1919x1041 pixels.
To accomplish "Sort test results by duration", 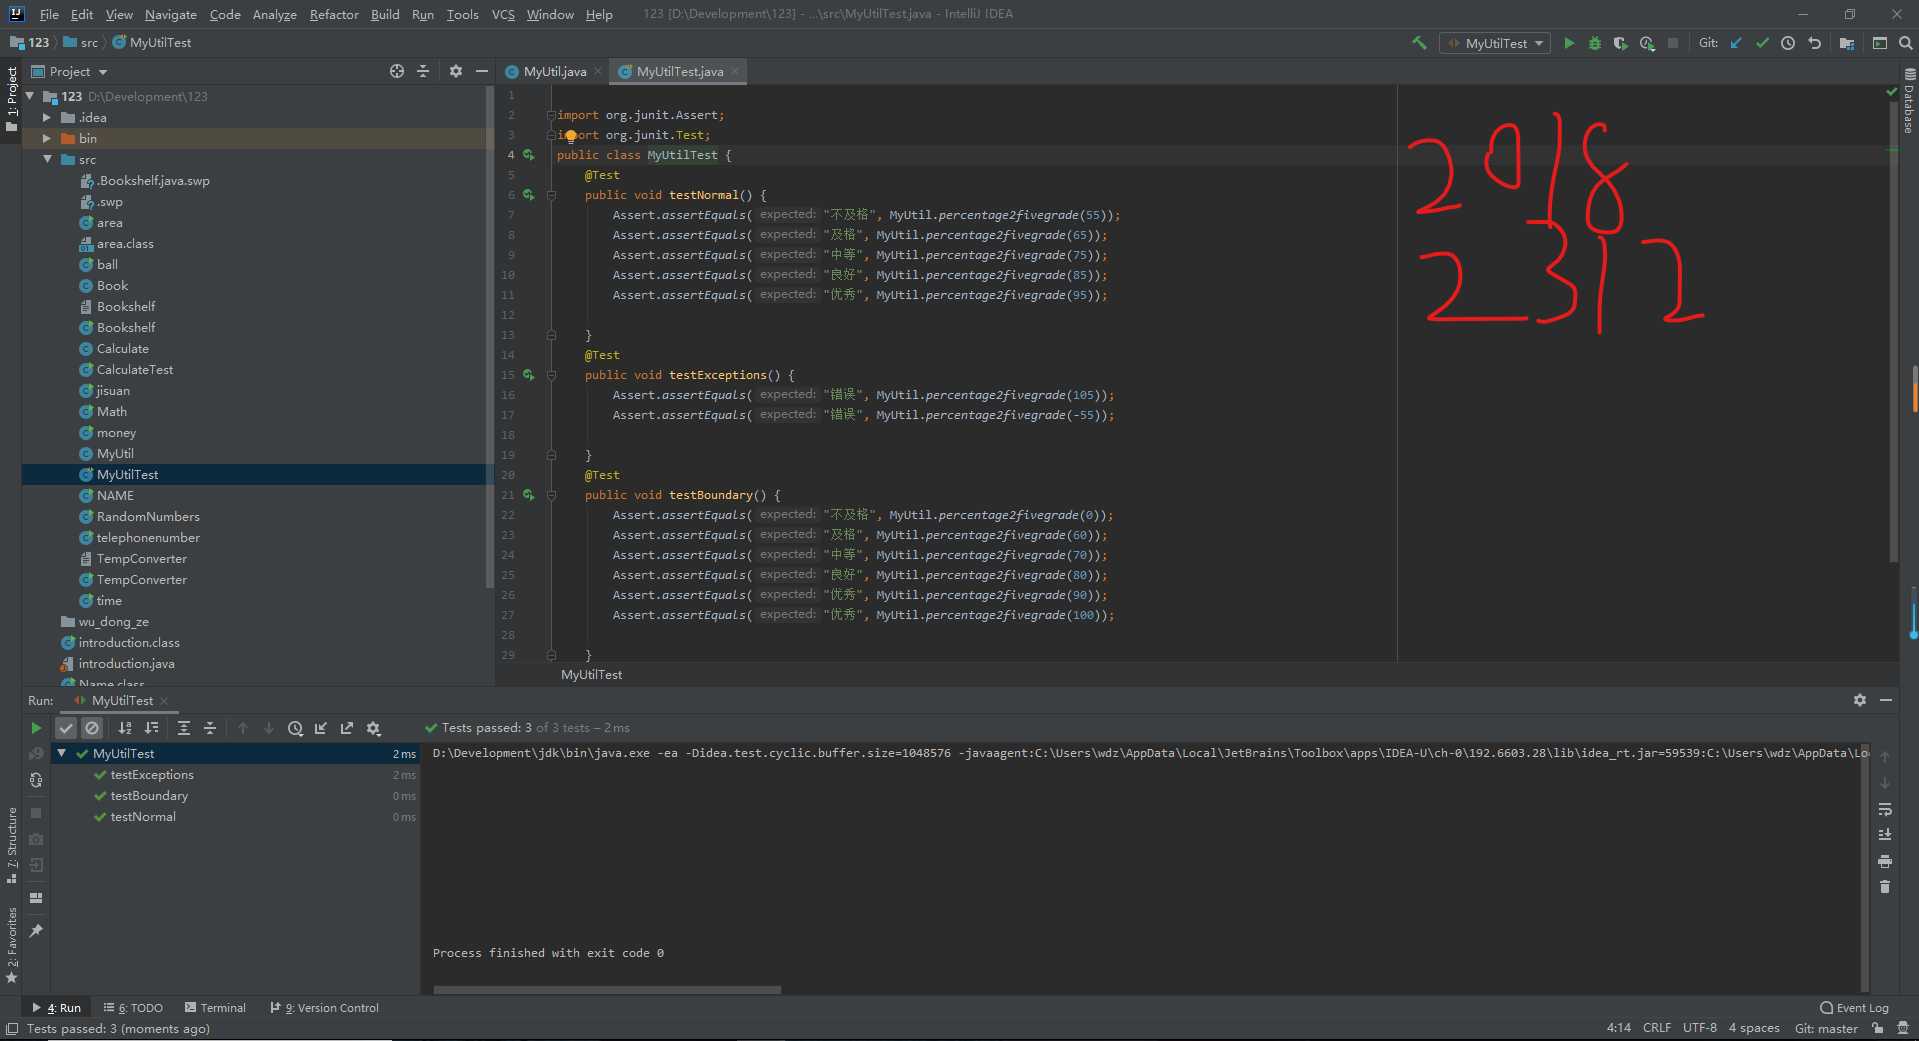I will point(151,728).
